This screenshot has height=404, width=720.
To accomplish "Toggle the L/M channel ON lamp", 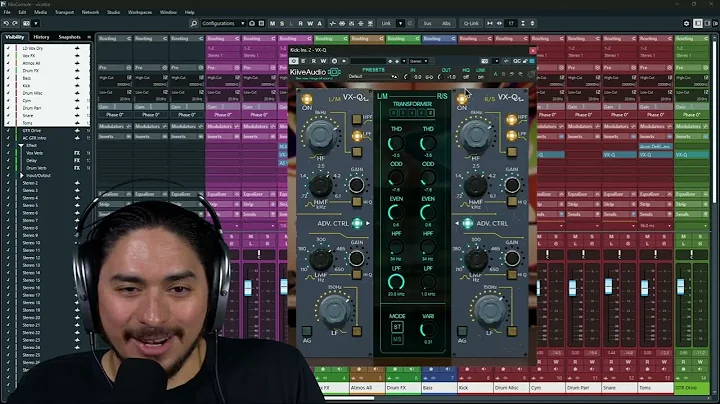I will point(307,100).
